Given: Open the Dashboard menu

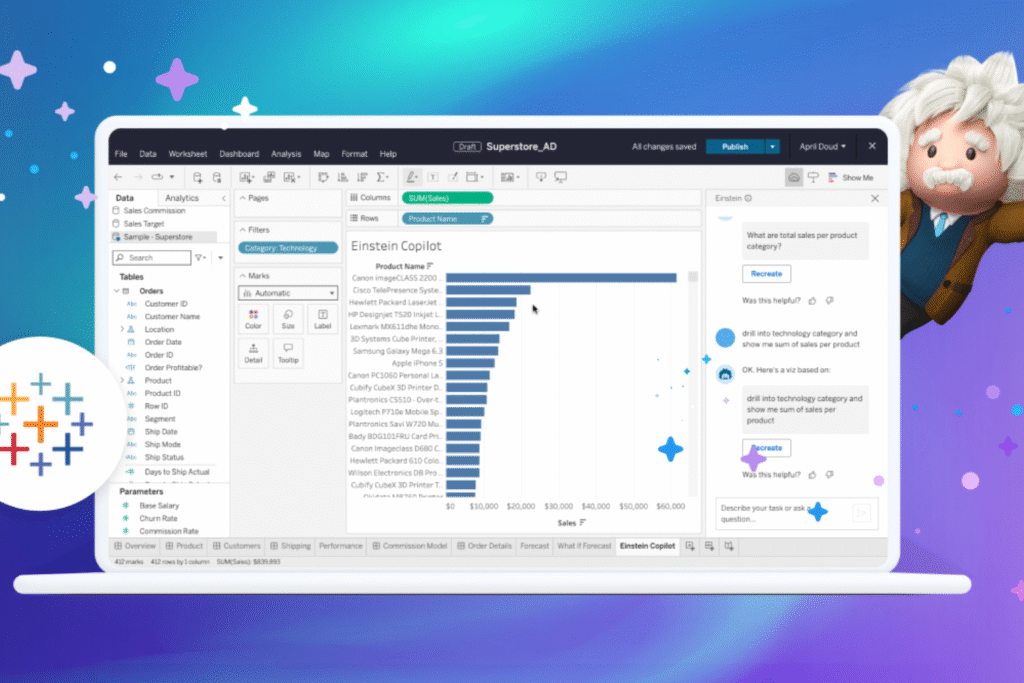Looking at the screenshot, I should click(239, 154).
